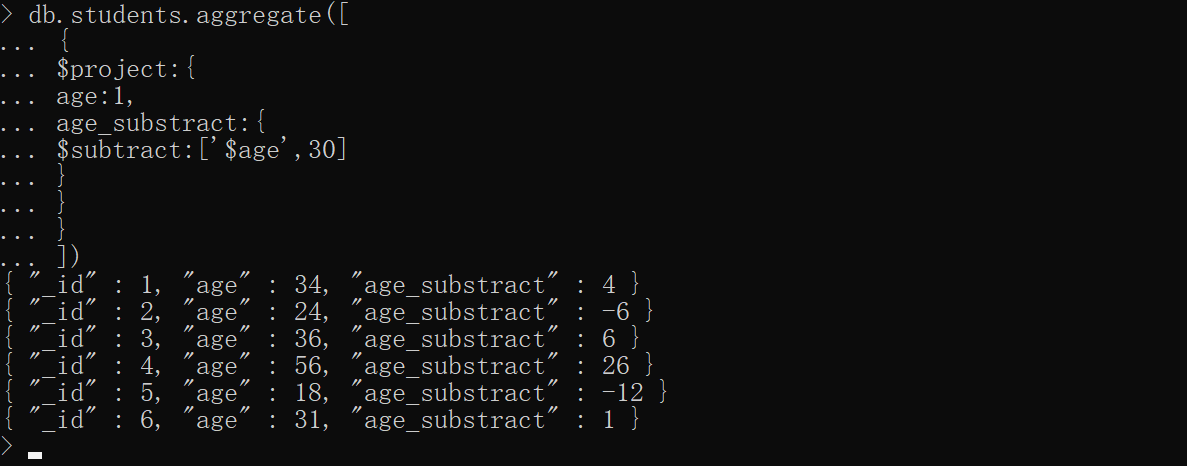Click the result row with _id 1
The width and height of the screenshot is (1187, 466).
click(320, 285)
